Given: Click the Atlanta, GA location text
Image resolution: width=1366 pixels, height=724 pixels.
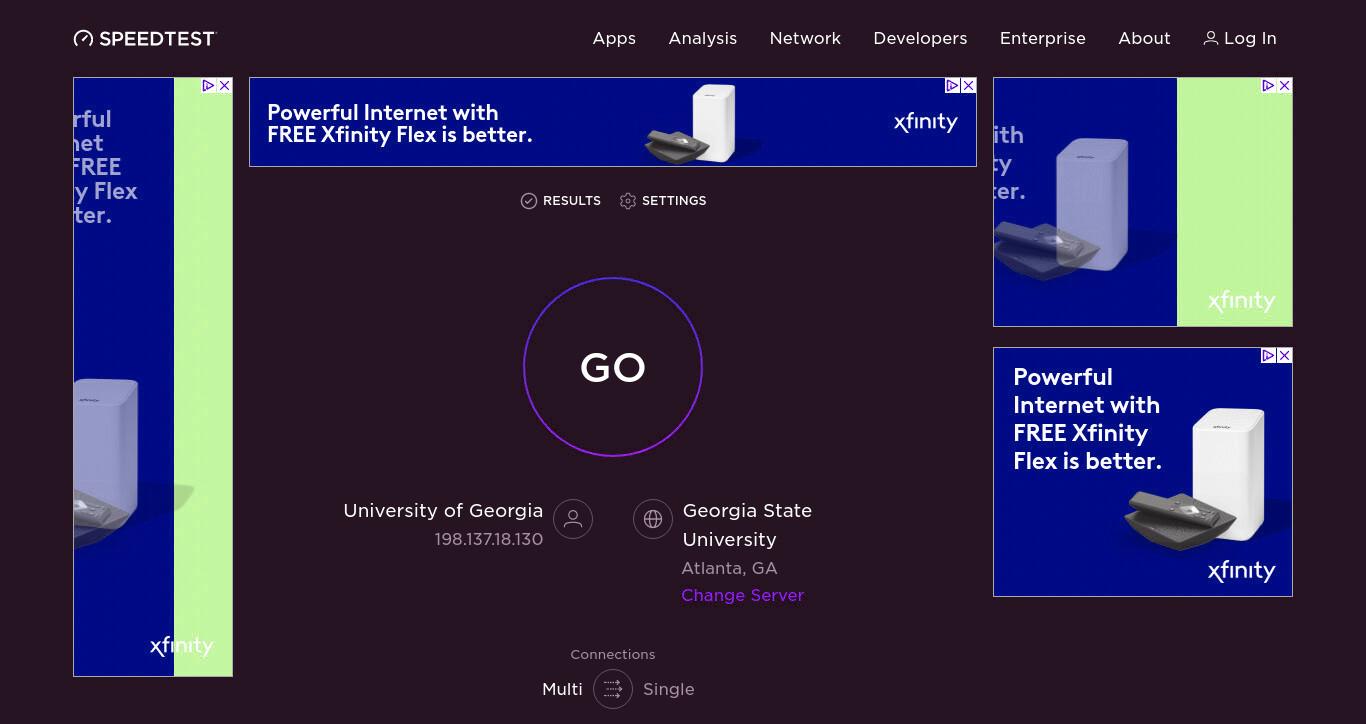Looking at the screenshot, I should pyautogui.click(x=729, y=568).
